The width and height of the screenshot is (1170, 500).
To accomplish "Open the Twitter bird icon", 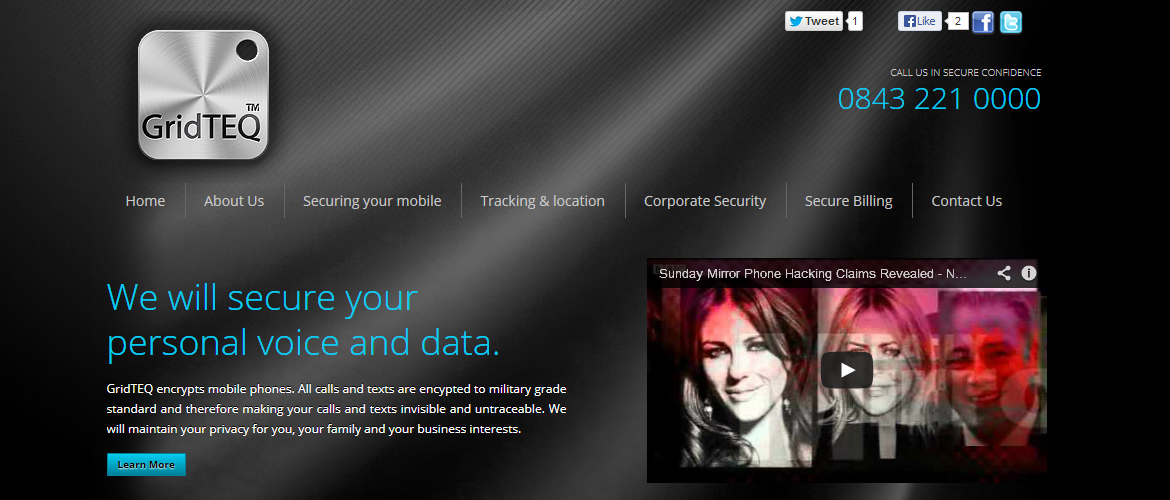I will [x=1010, y=22].
